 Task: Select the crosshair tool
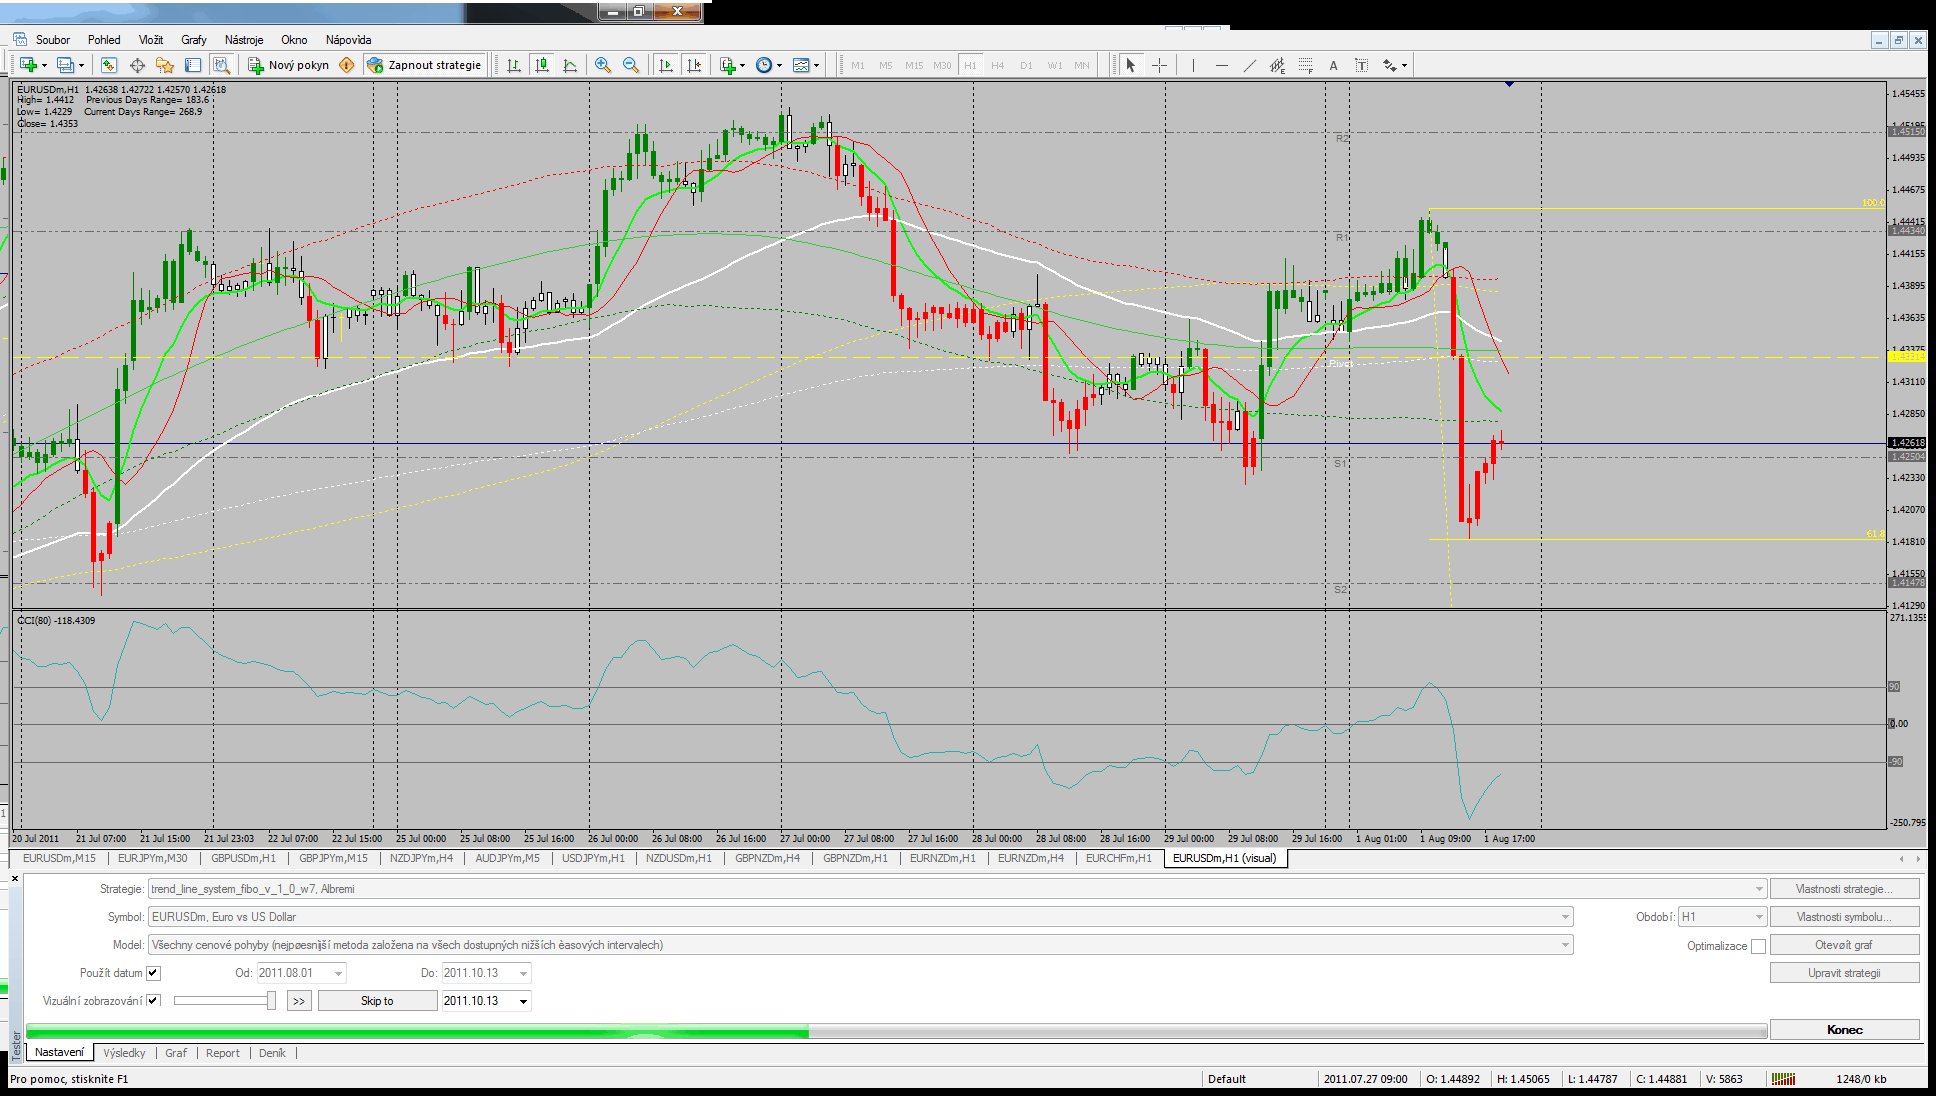pos(1160,65)
